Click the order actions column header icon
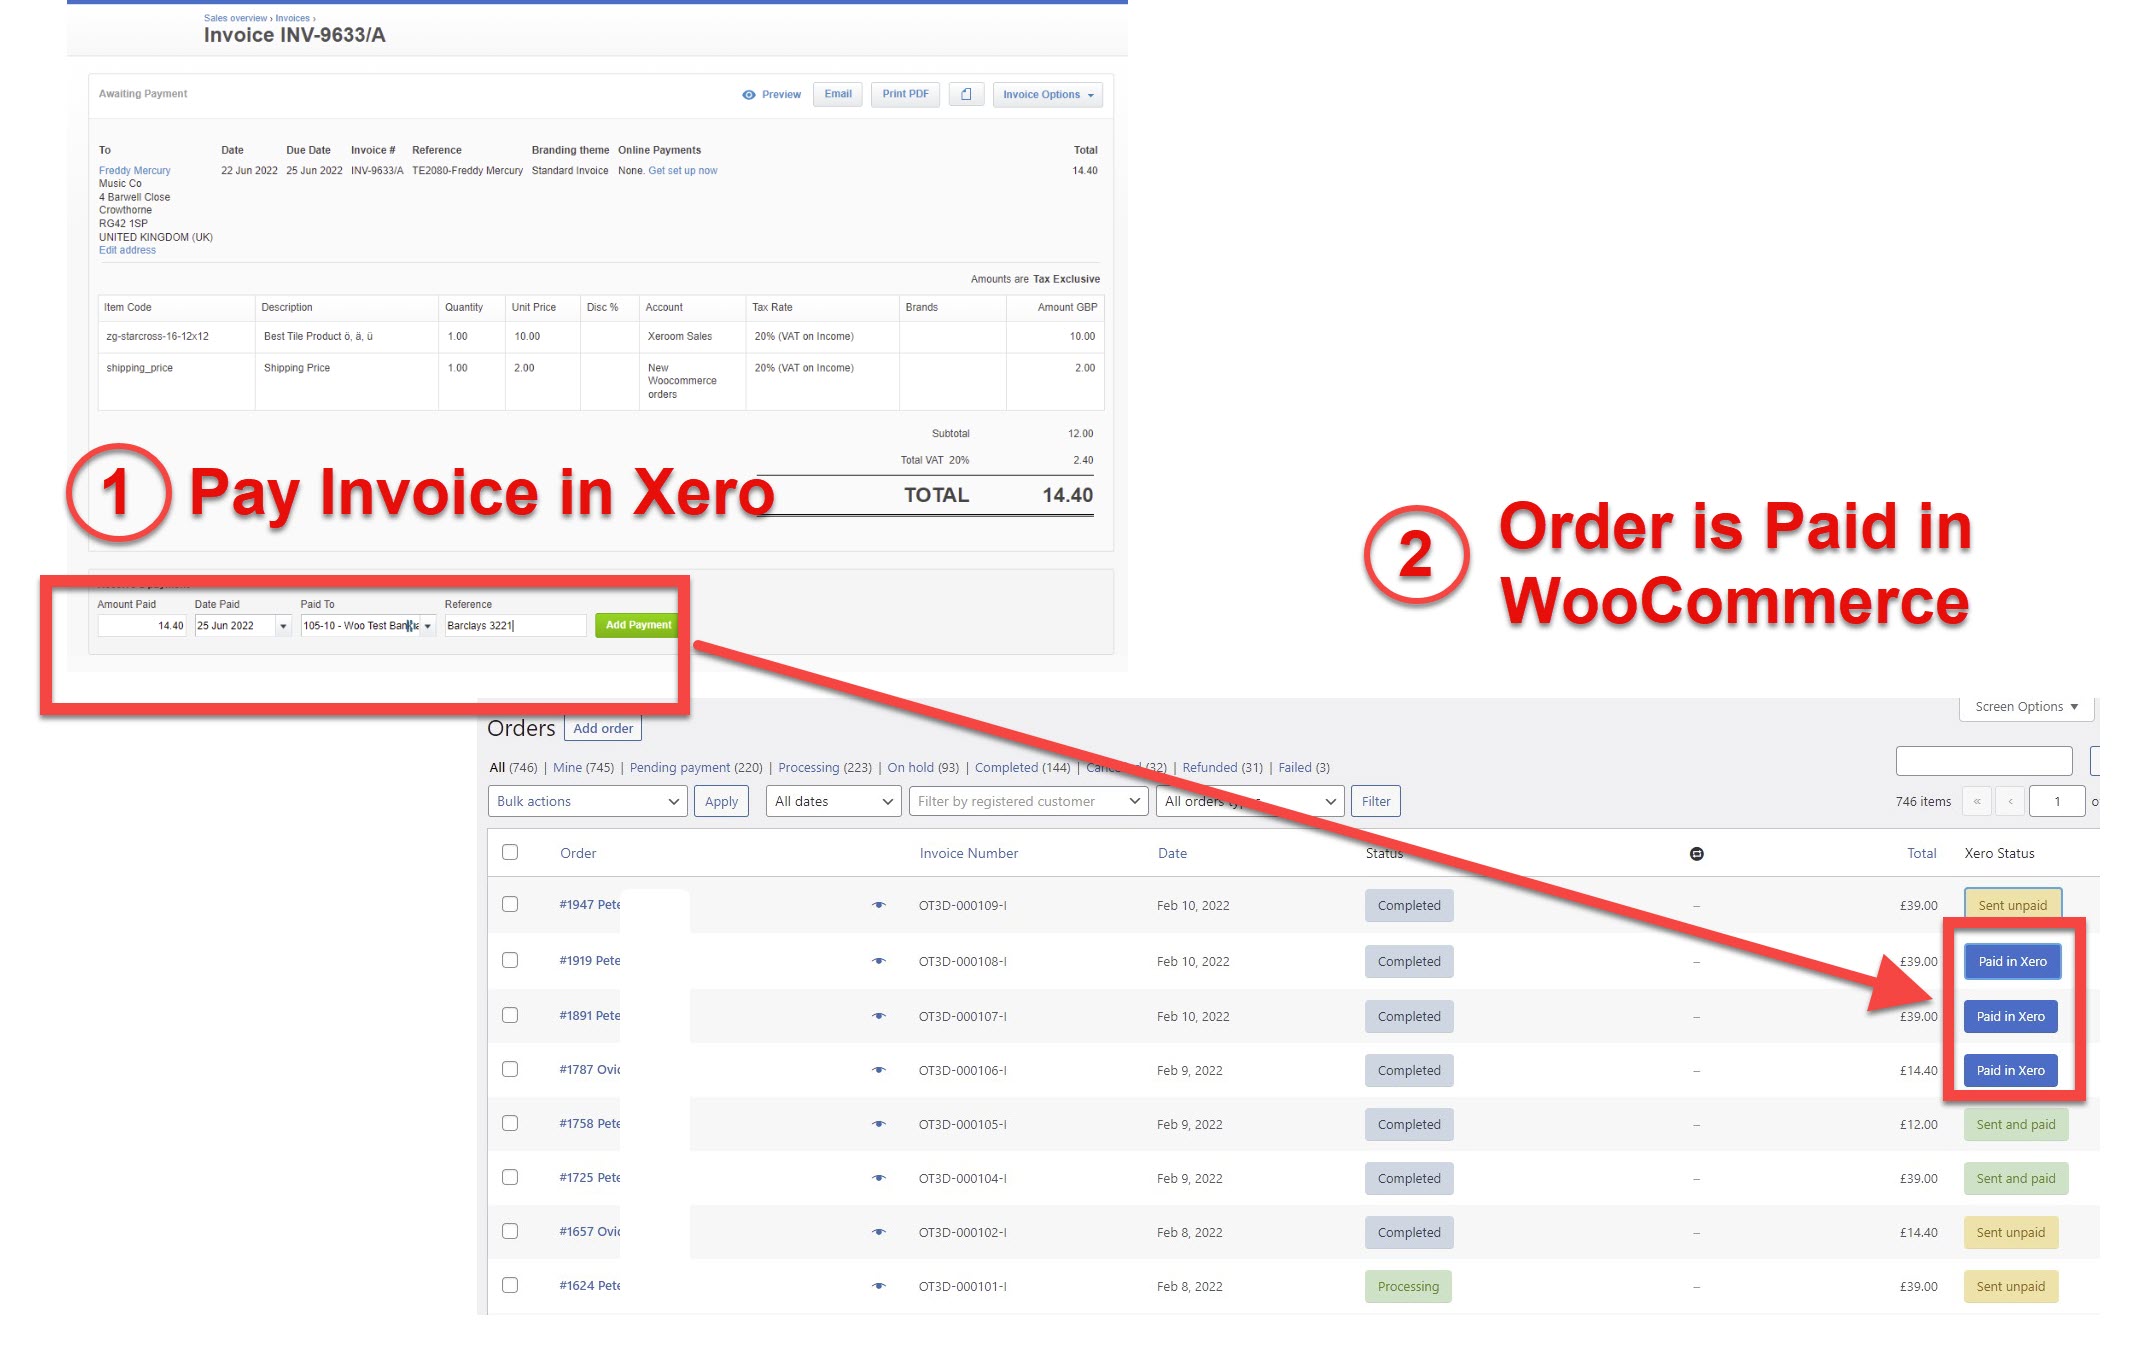 tap(1696, 853)
